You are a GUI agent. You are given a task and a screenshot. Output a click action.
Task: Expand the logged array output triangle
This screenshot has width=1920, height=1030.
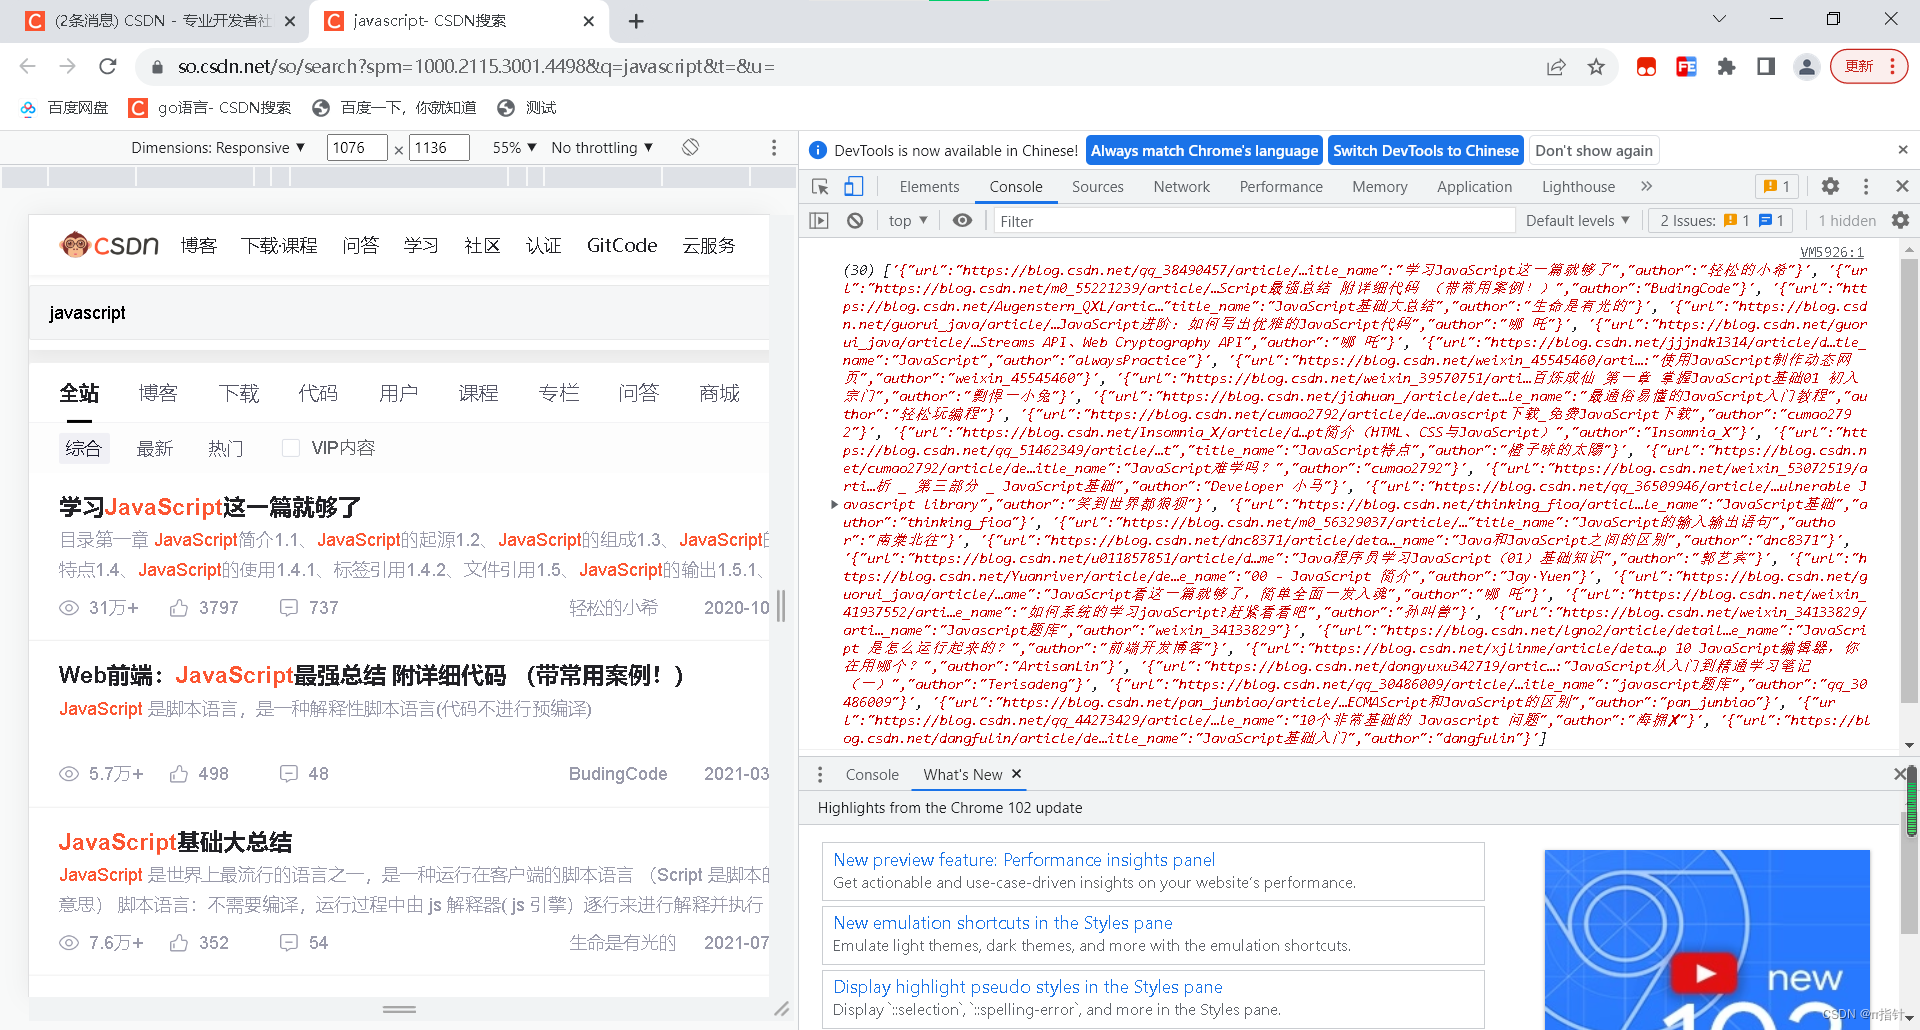(x=835, y=504)
